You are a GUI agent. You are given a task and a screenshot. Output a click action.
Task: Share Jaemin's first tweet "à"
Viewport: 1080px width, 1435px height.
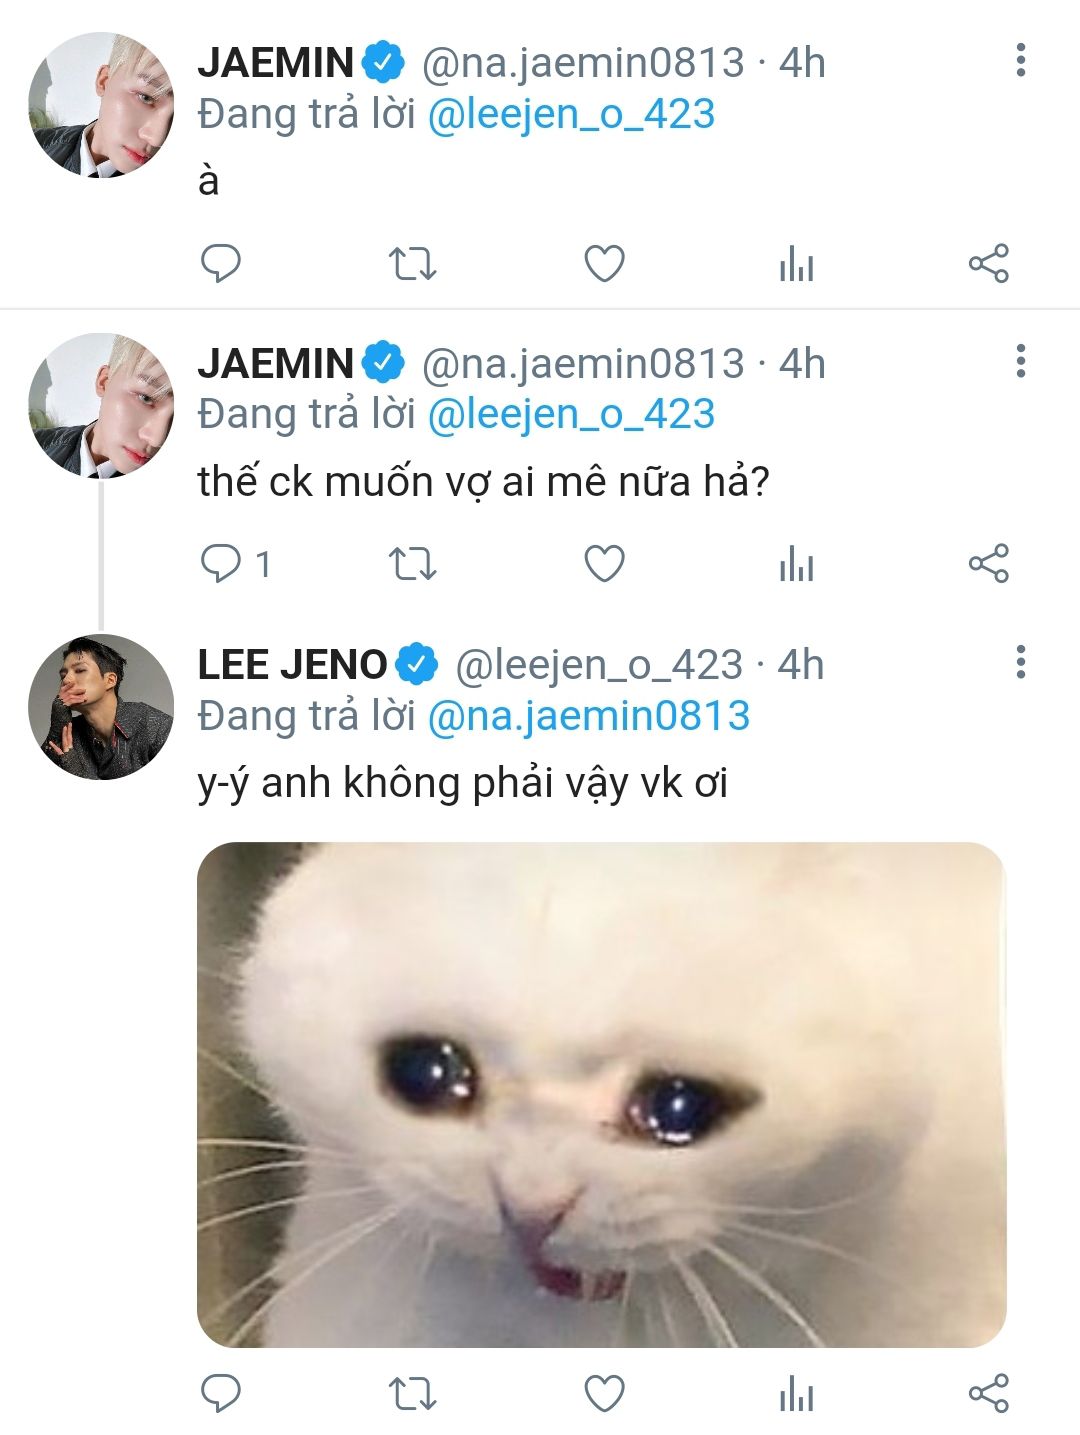click(x=988, y=264)
